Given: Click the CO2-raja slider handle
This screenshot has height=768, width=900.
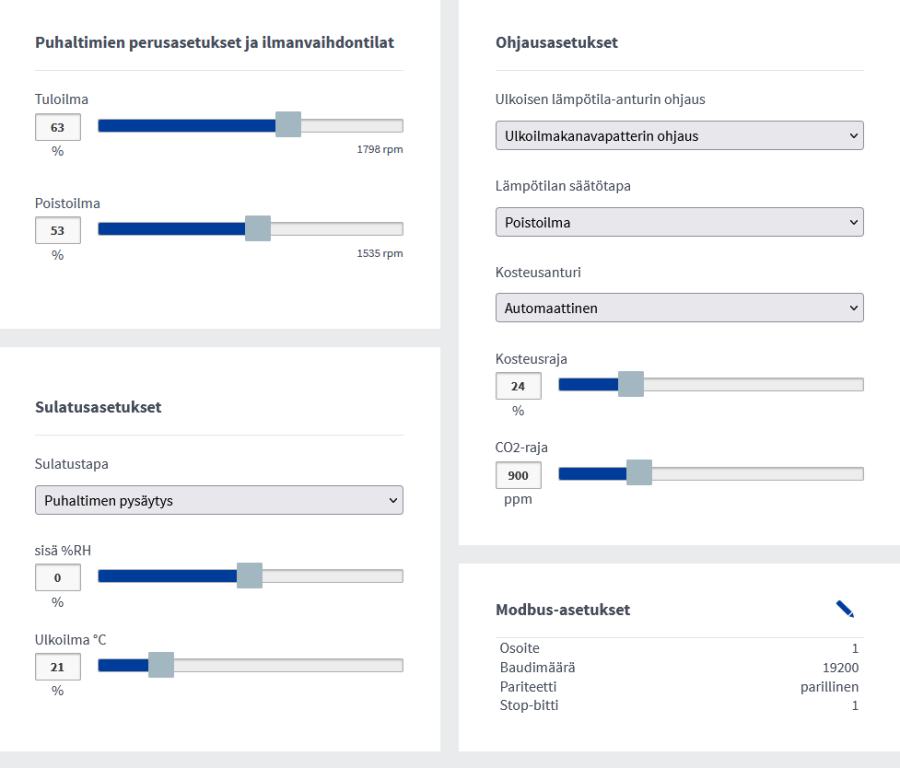Looking at the screenshot, I should coord(639,473).
